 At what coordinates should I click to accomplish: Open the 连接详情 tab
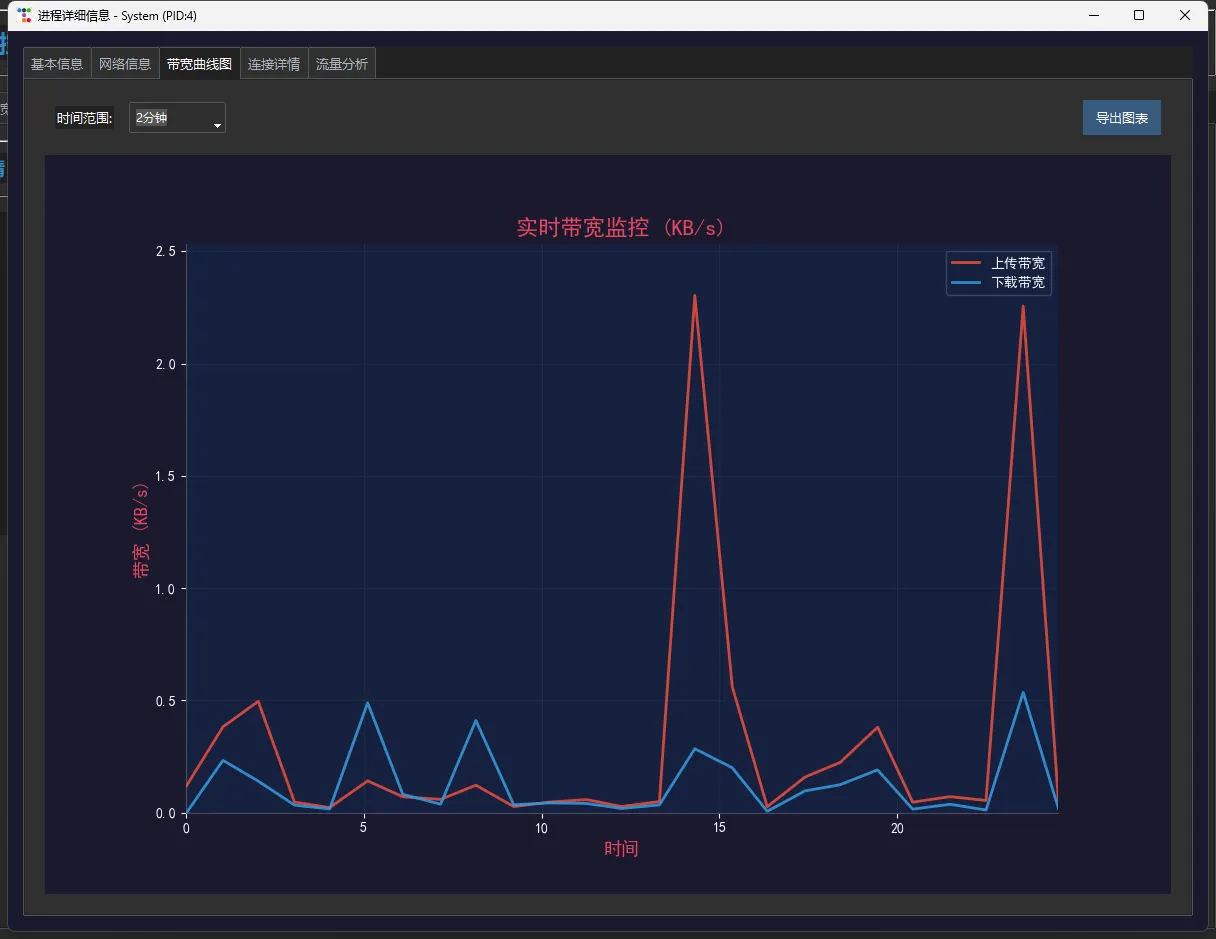click(x=274, y=63)
